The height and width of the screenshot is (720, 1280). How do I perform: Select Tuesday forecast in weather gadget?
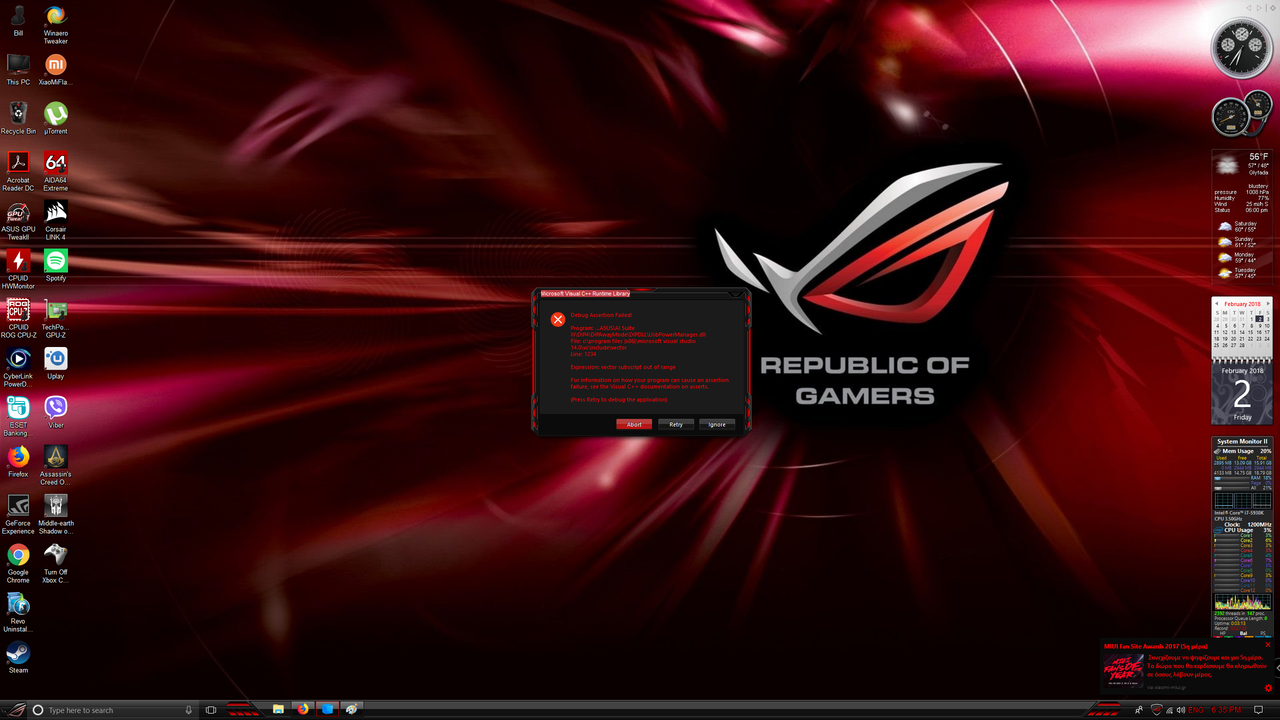(1242, 272)
